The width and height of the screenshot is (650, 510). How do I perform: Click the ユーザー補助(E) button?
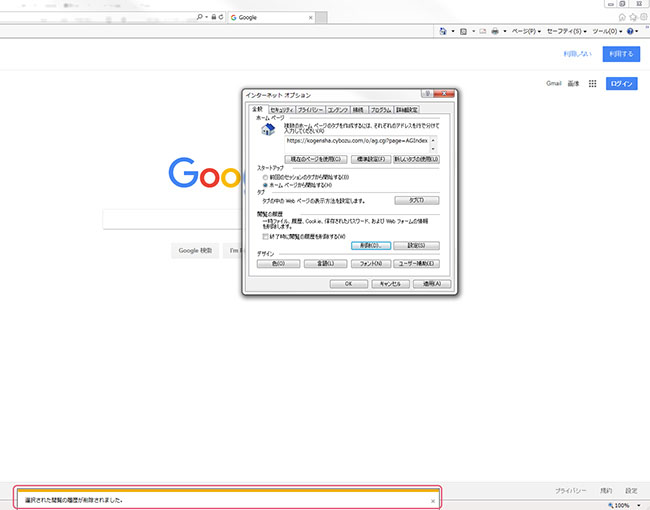click(x=416, y=264)
